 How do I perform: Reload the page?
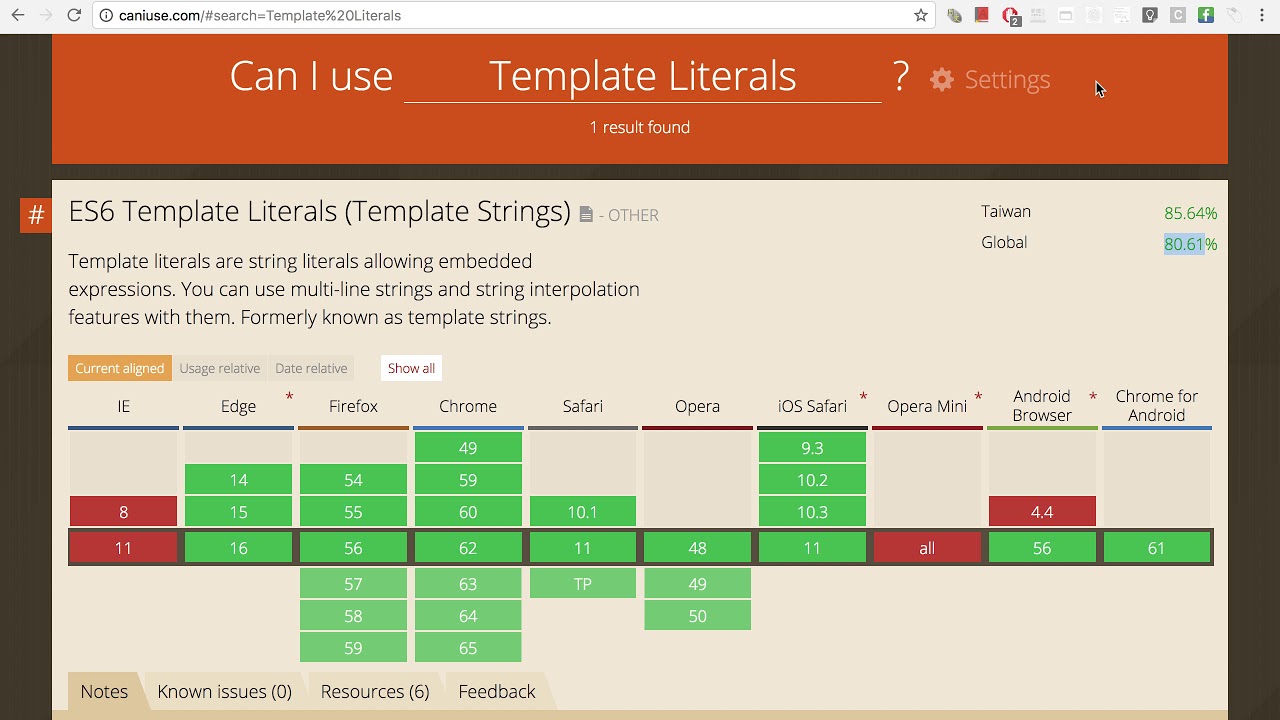tap(74, 15)
